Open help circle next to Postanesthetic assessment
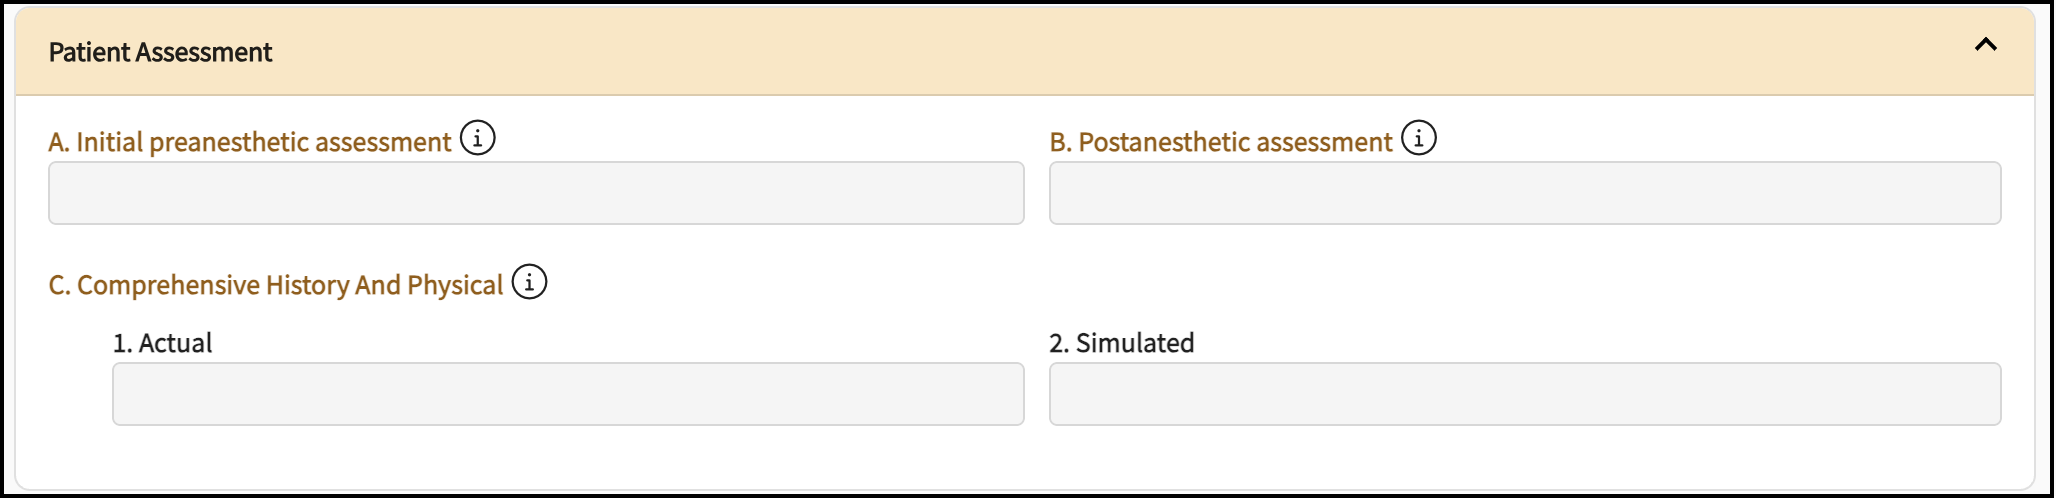The image size is (2056, 498). [1418, 138]
